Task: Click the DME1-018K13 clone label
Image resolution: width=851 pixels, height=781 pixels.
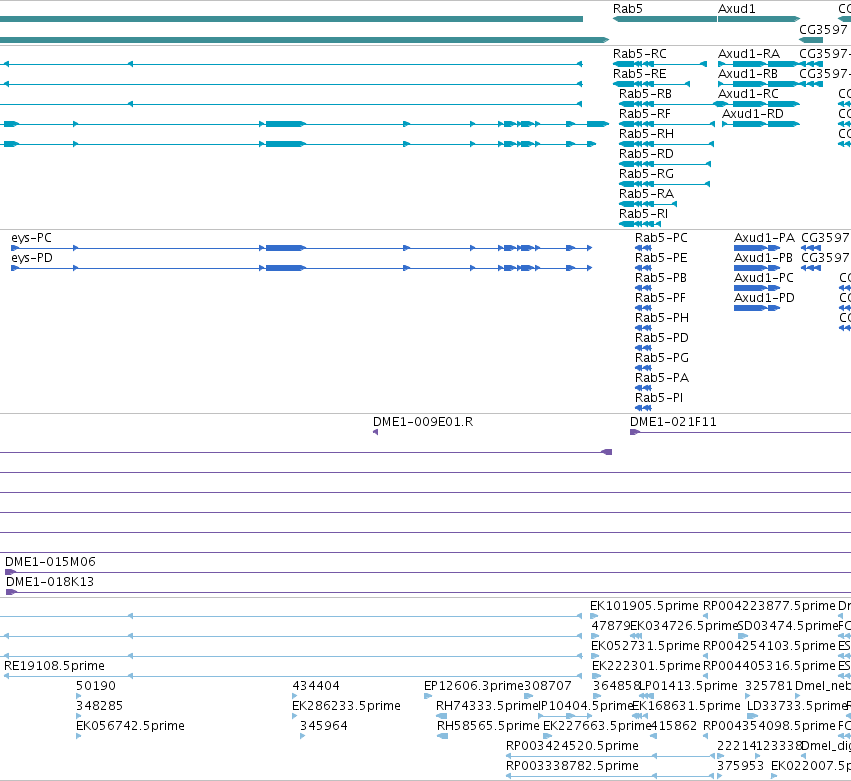Action: pyautogui.click(x=50, y=582)
